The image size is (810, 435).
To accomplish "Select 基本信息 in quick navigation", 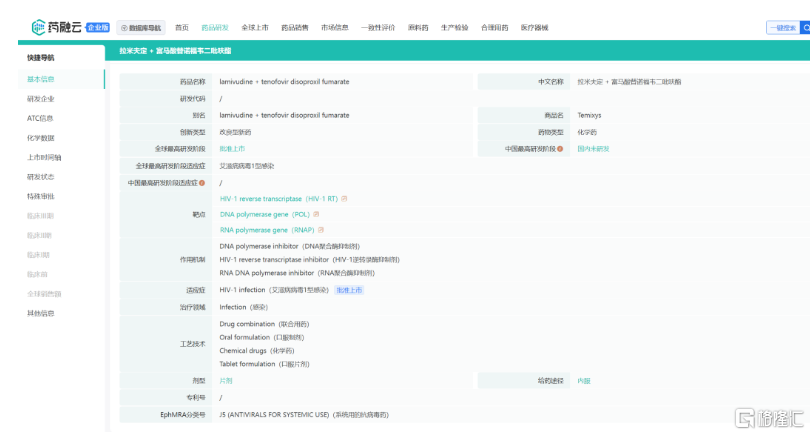I will click(40, 79).
